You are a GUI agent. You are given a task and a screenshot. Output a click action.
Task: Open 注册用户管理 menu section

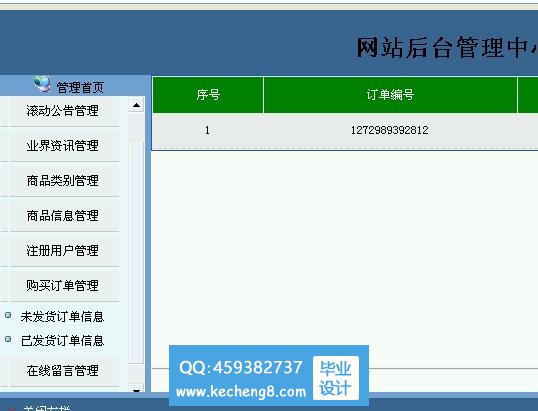click(62, 250)
